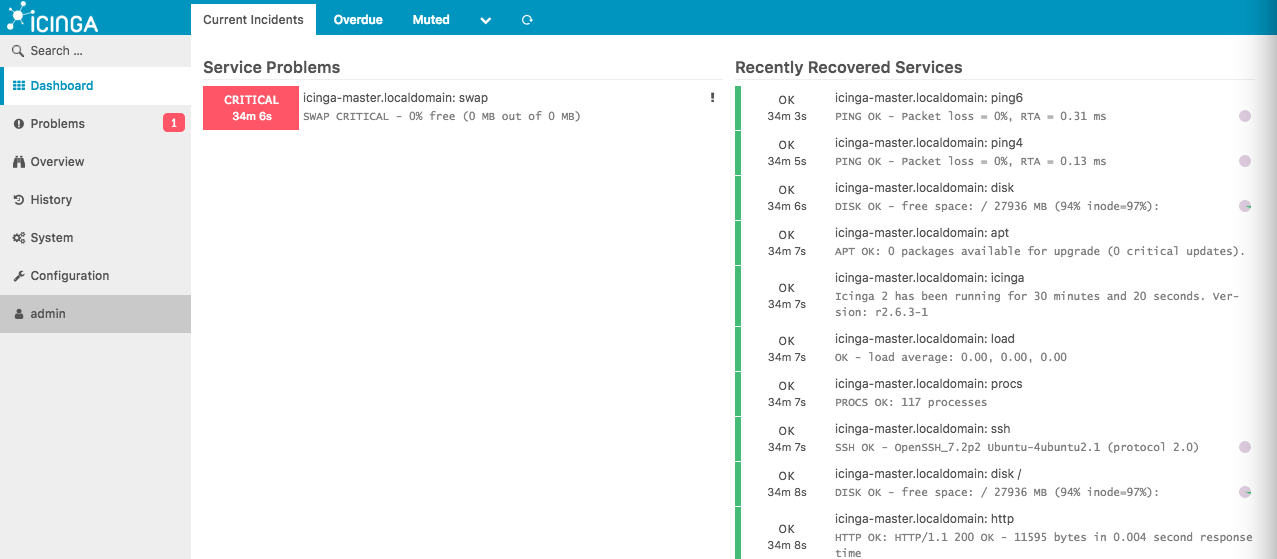Viewport: 1277px width, 559px height.
Task: Click the 'disk /' perfdata pie icon
Action: [x=1245, y=492]
